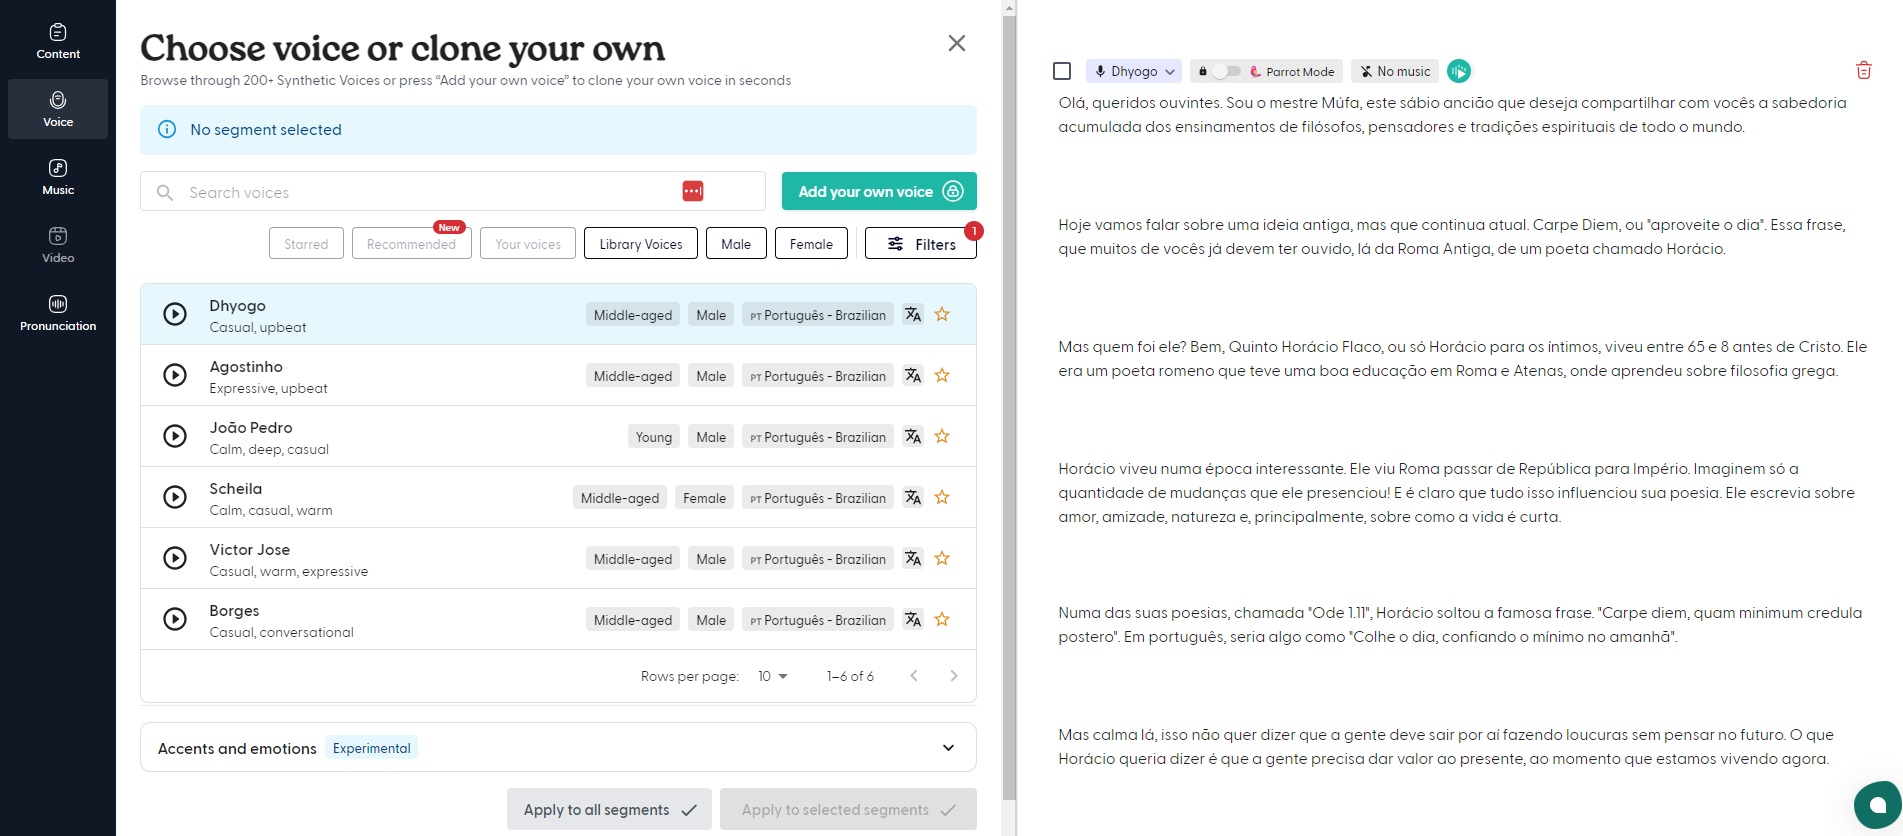
Task: Star the Agostinho voice as favorite
Action: [941, 376]
